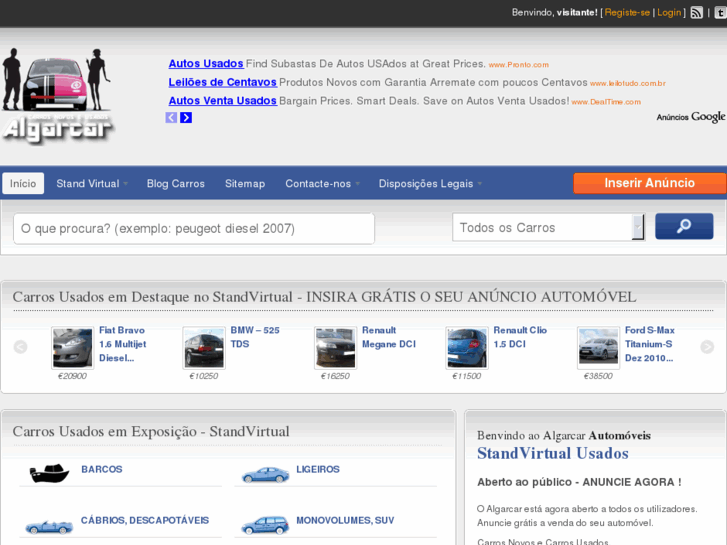Screen dimensions: 727x545
Task: Click the Cábrios convertible car icon
Action: pos(49,526)
